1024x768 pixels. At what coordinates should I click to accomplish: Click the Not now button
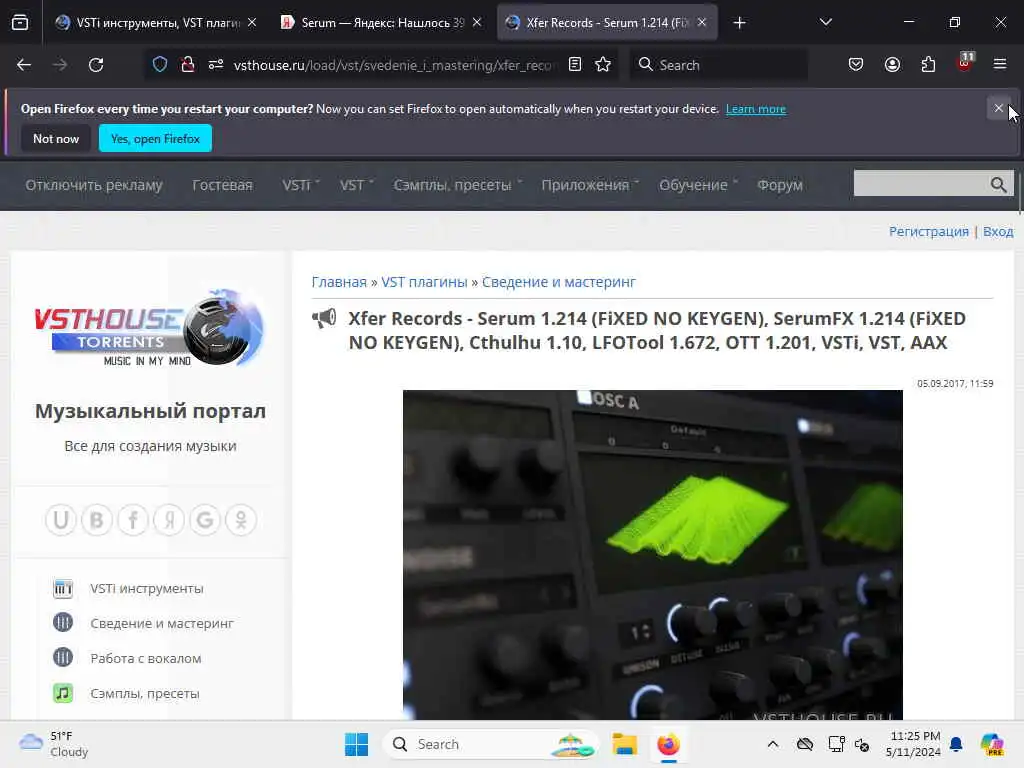coord(56,138)
